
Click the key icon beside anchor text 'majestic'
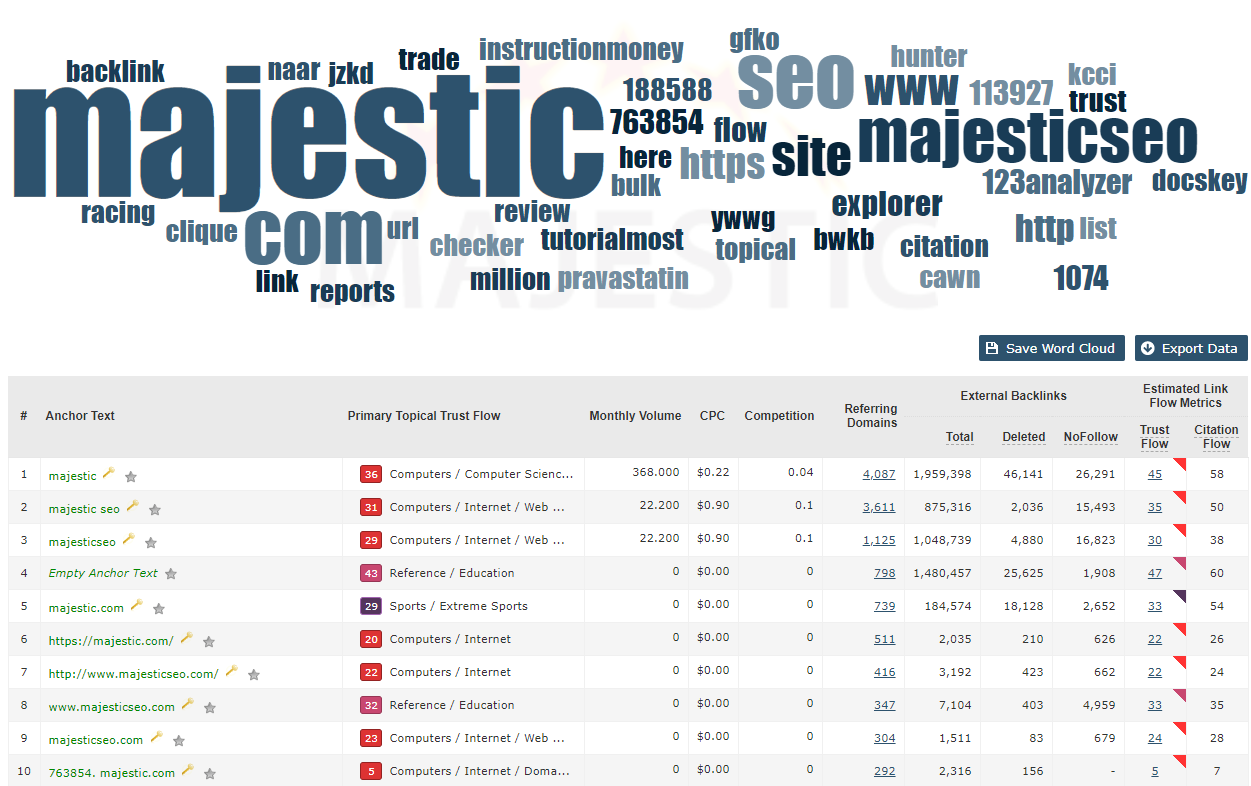tap(109, 474)
